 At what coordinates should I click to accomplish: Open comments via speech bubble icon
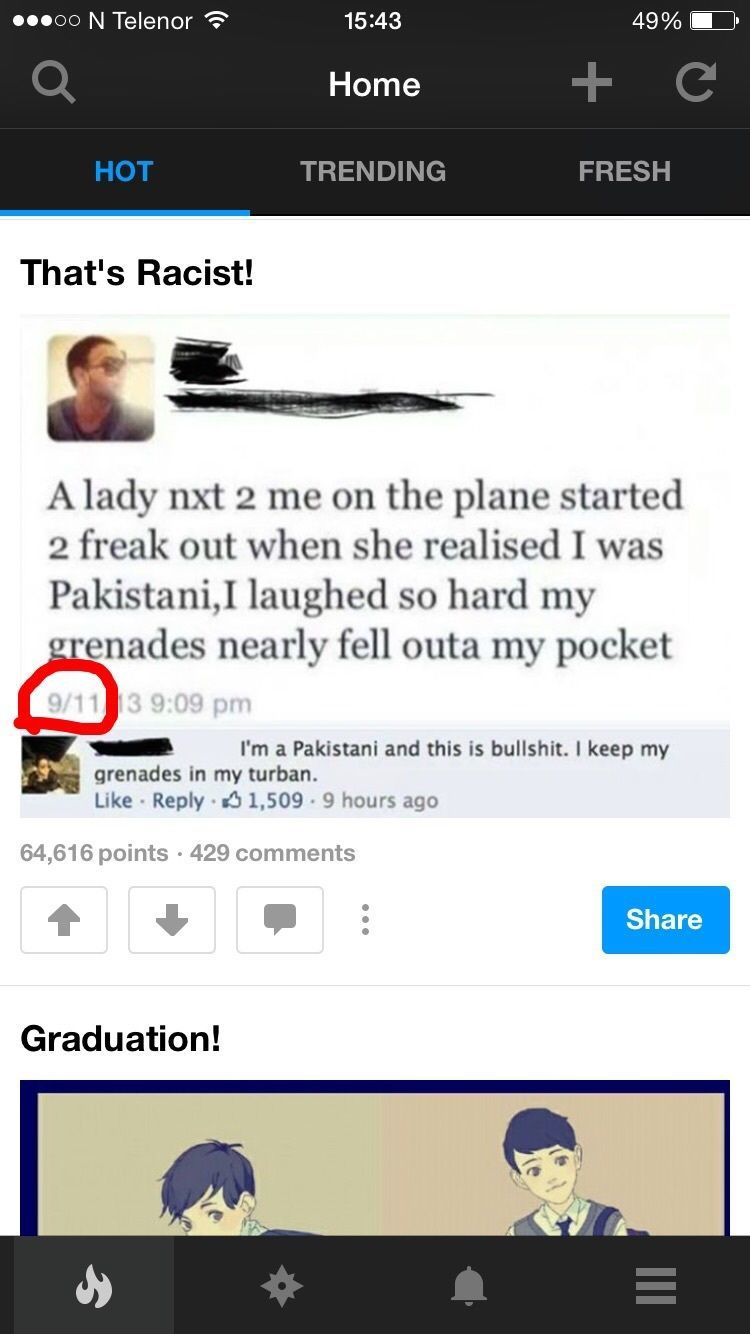280,919
